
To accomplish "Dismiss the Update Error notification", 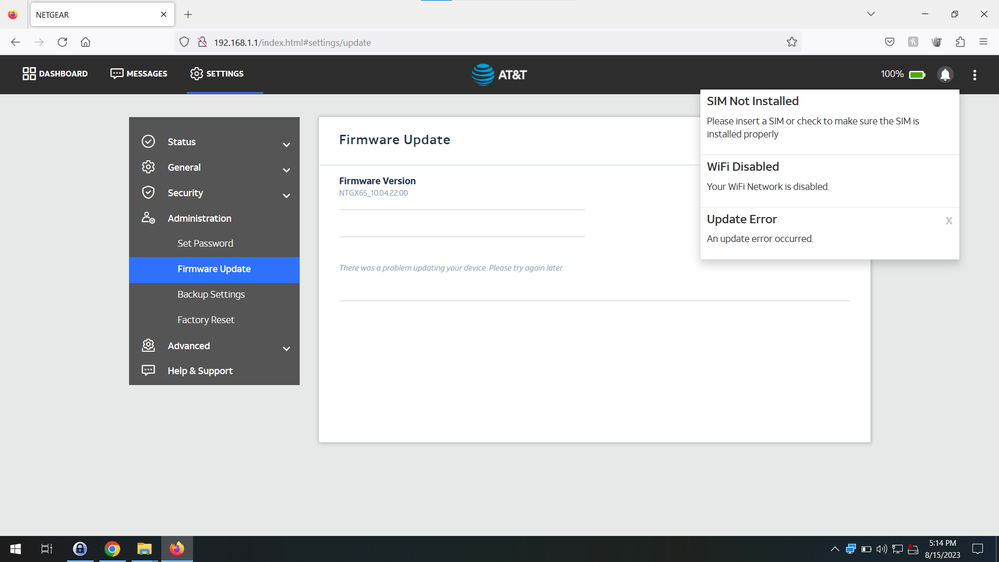I will [949, 220].
